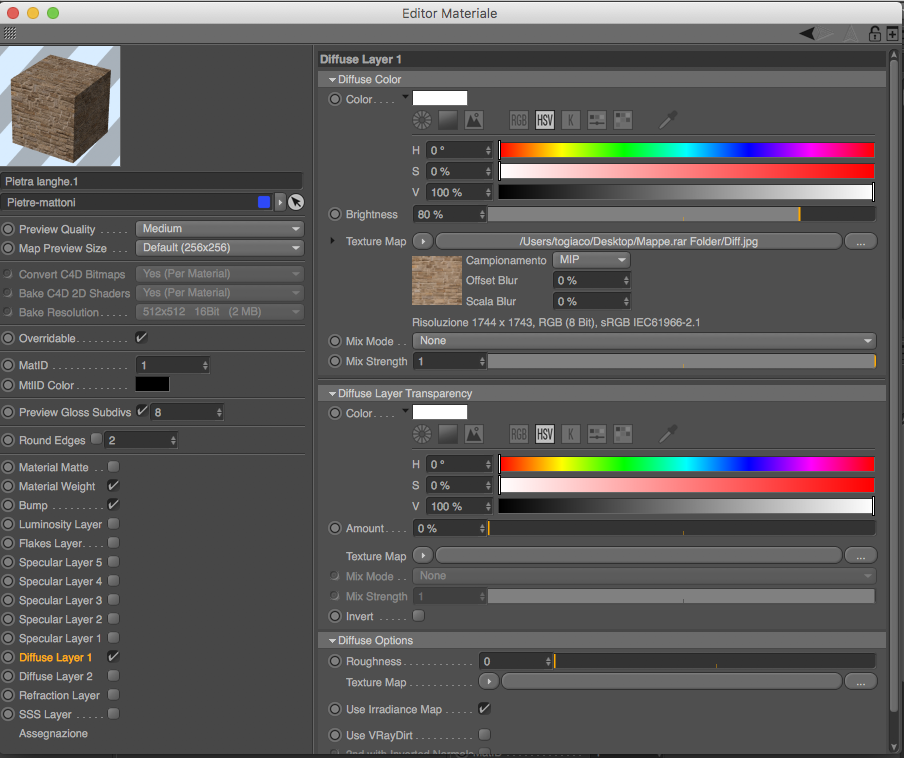Click the layer picker cursor icon
904x758 pixels.
click(x=296, y=202)
